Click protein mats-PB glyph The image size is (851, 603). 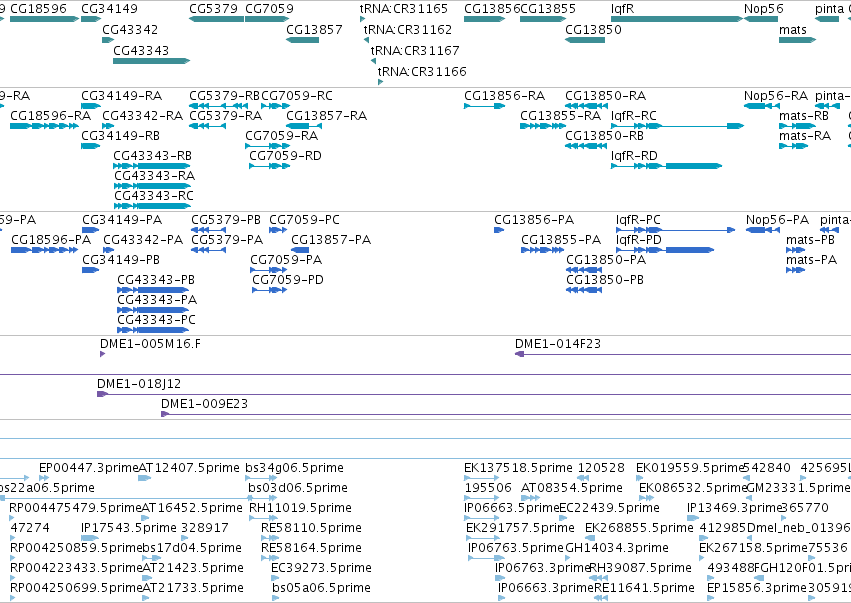tap(796, 250)
